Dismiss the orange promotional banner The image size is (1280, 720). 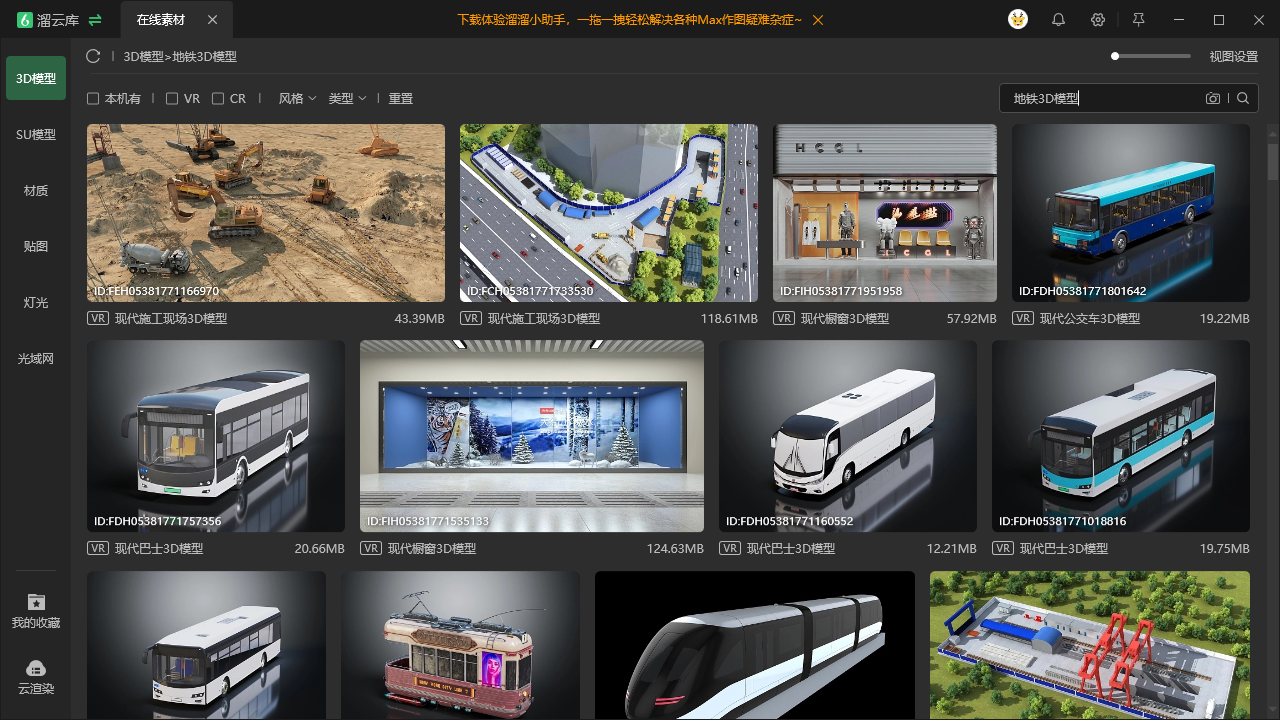tap(818, 20)
